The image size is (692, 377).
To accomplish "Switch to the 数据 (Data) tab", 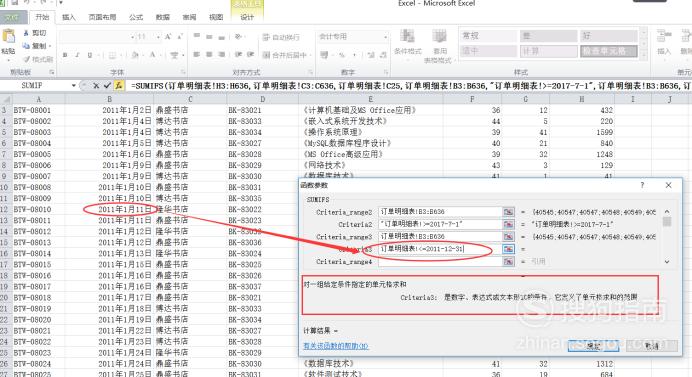I will [x=162, y=17].
